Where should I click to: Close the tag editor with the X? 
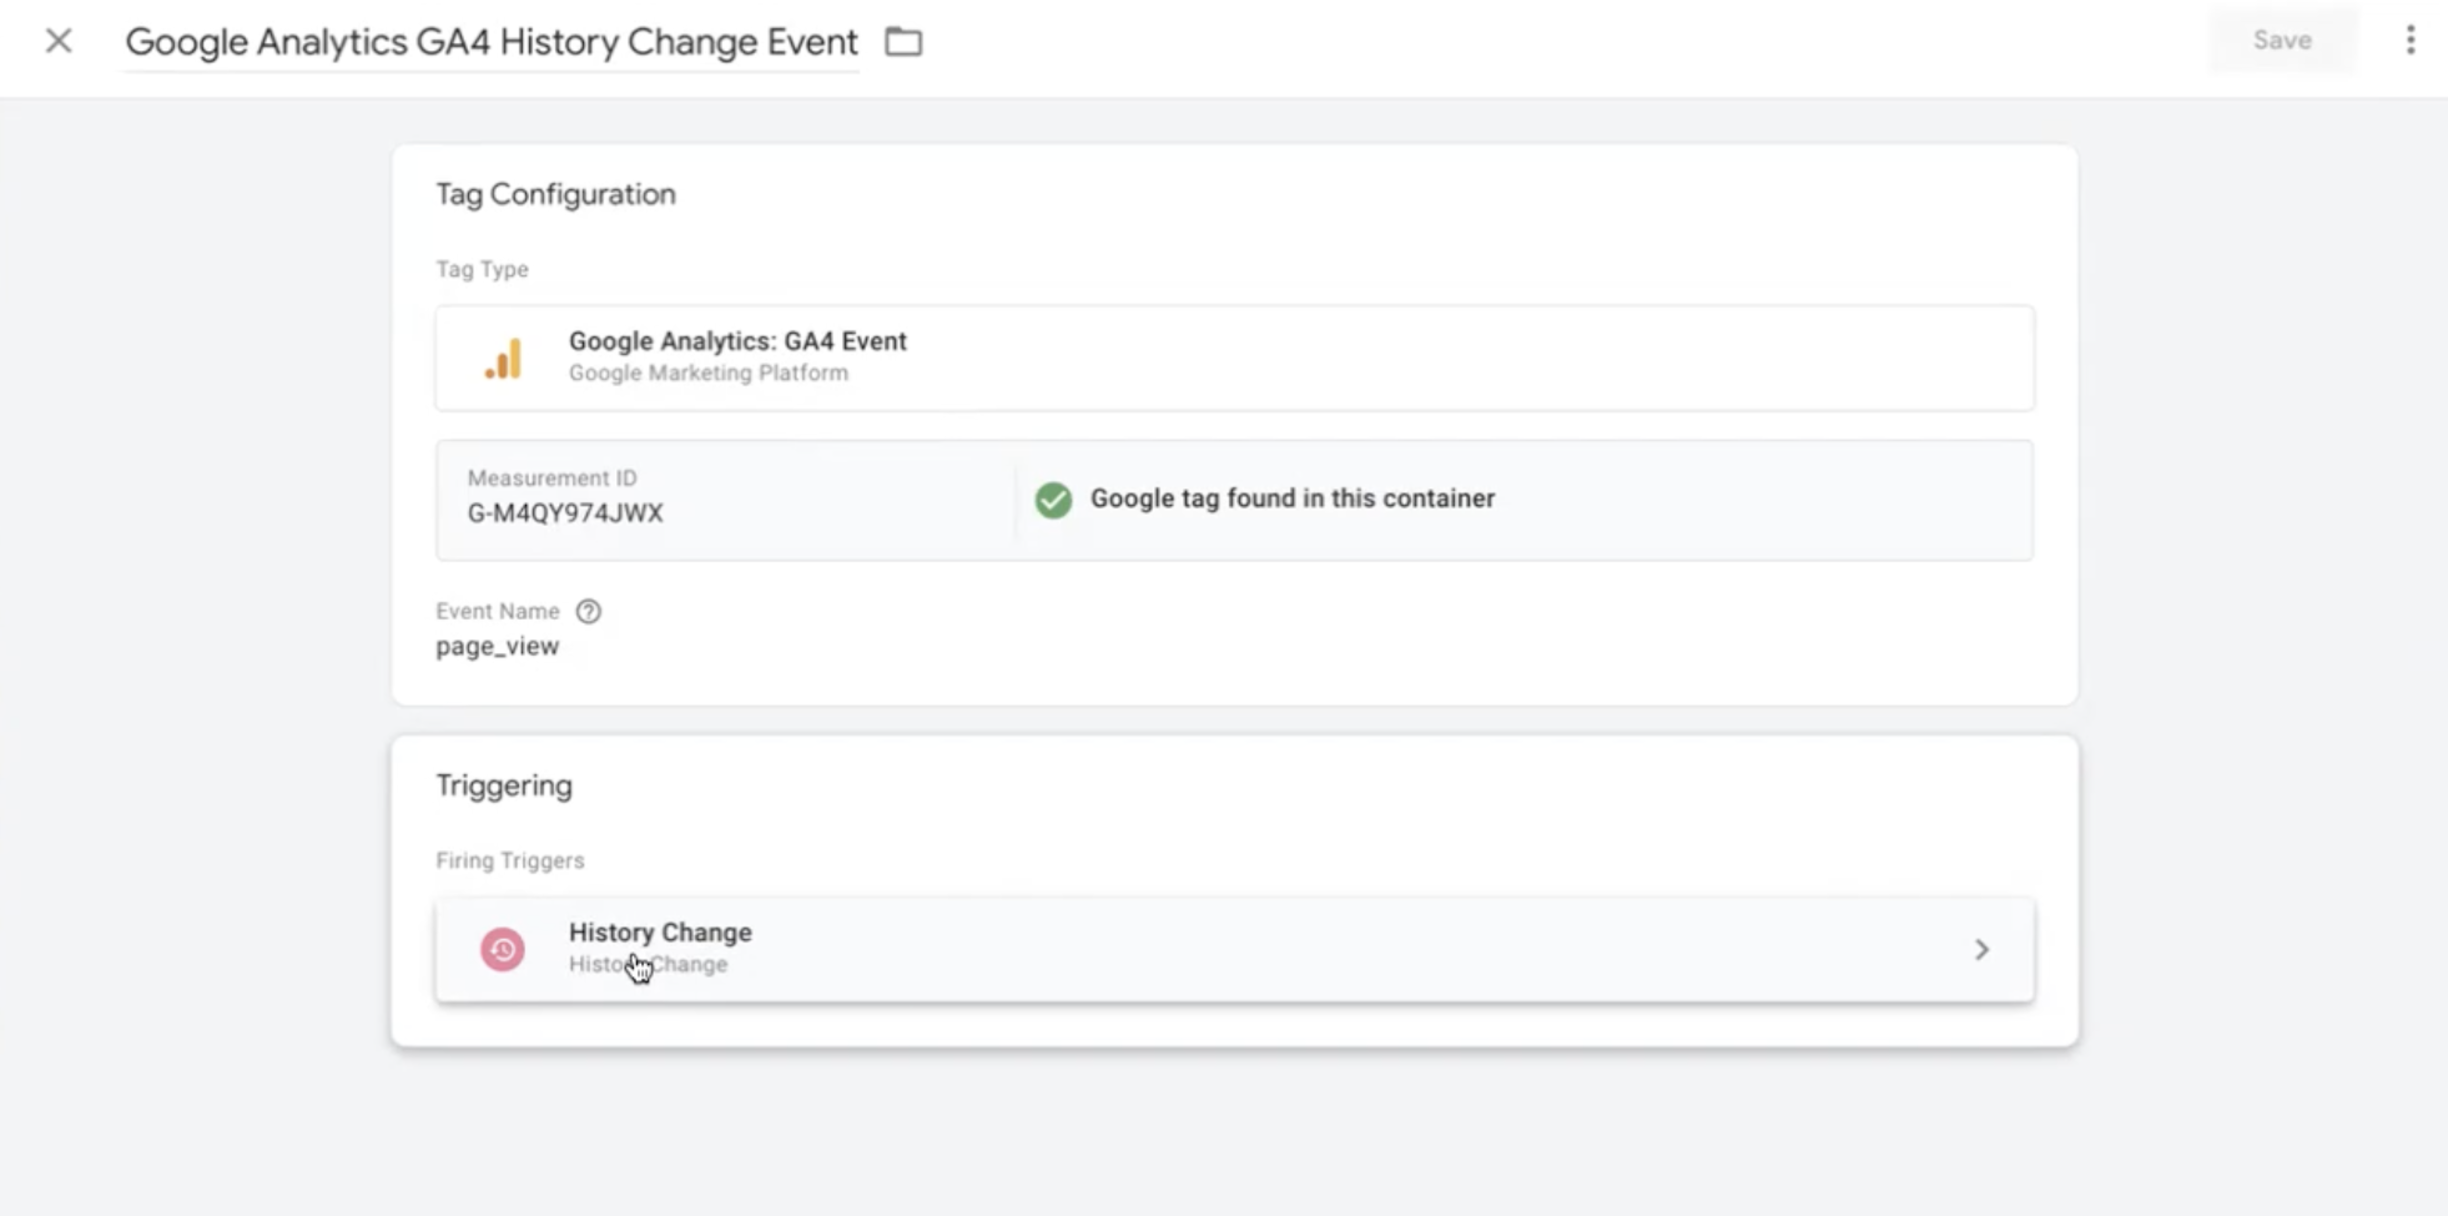[59, 41]
